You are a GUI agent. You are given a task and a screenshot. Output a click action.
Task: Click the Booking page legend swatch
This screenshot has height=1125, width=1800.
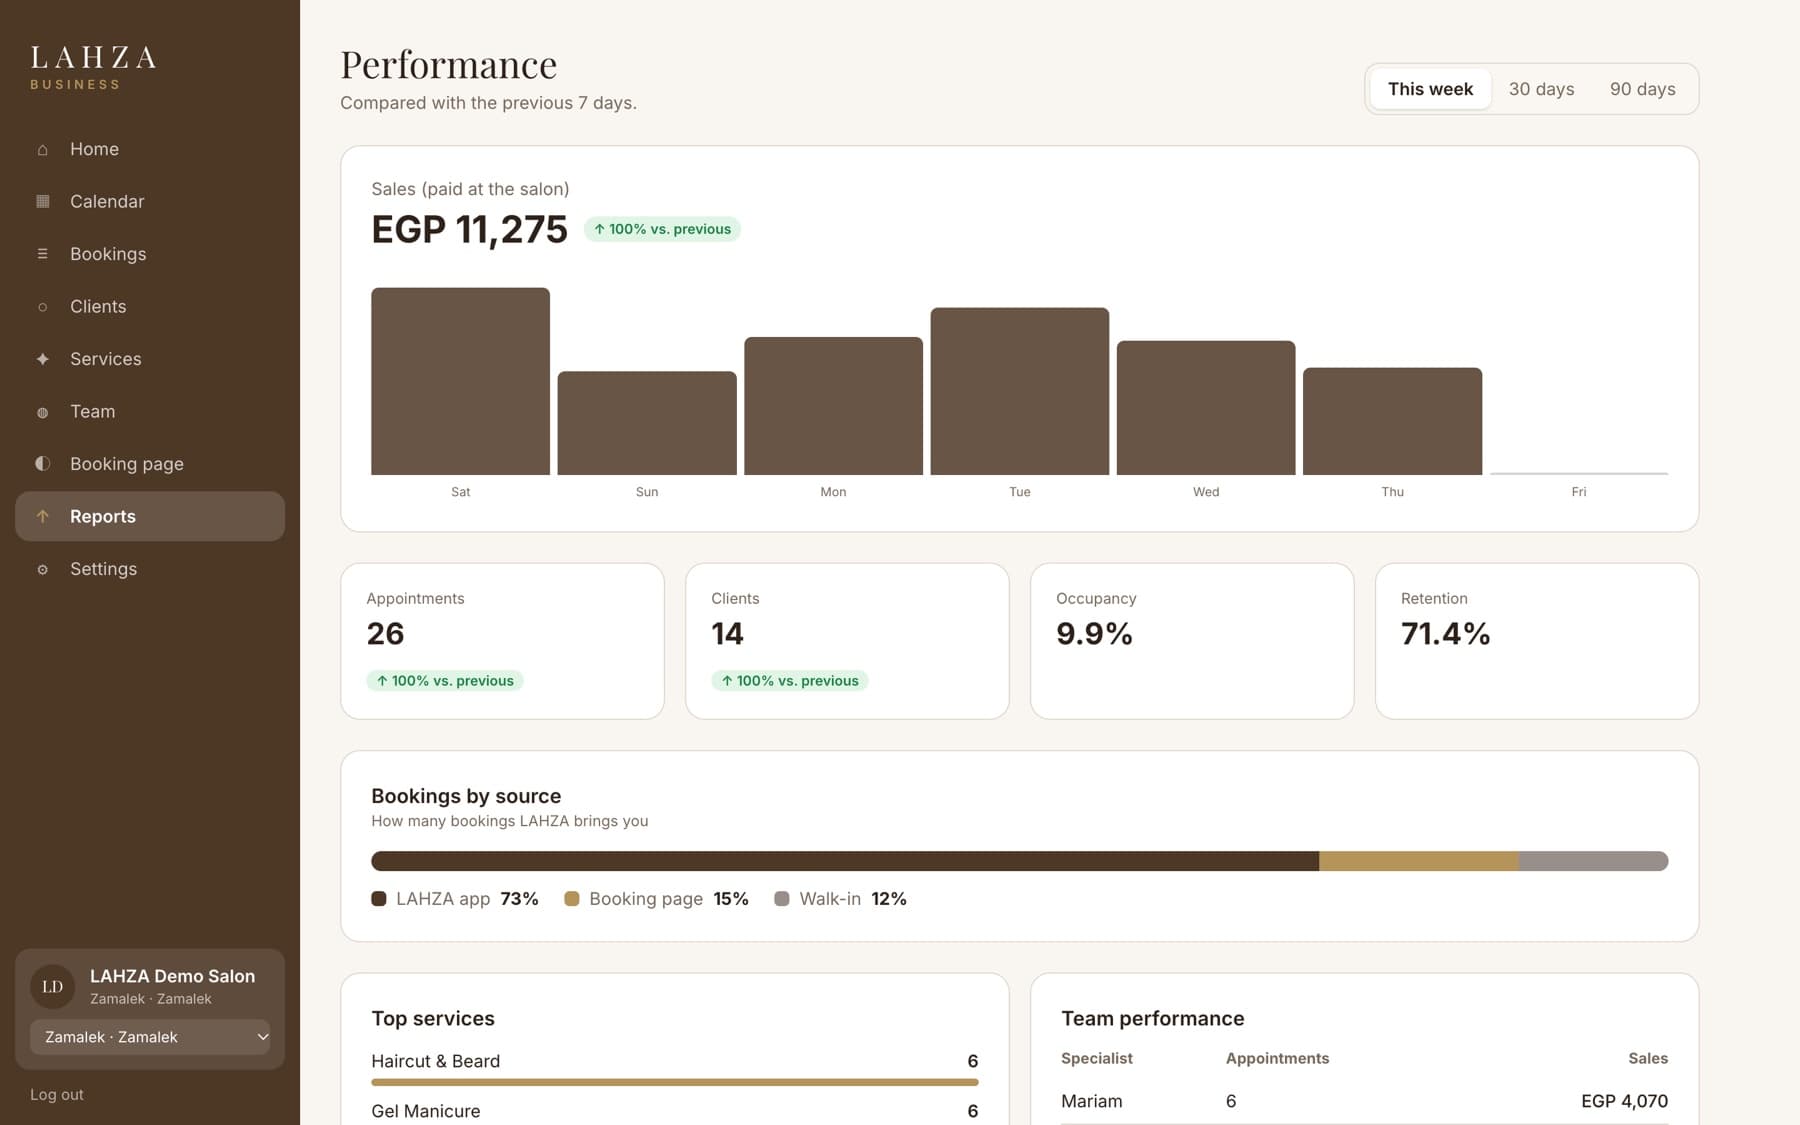572,899
